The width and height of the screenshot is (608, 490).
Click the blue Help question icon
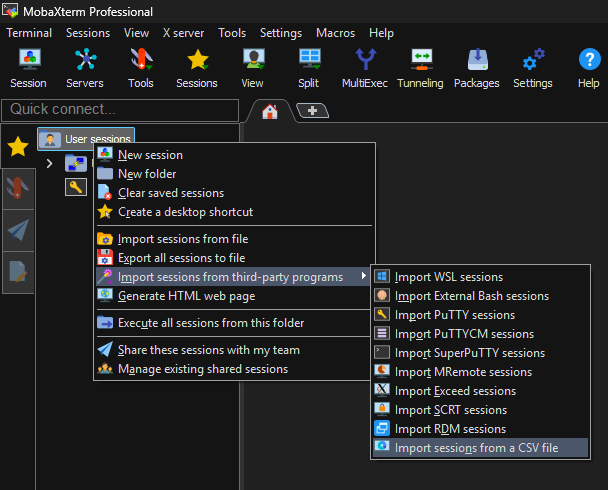[589, 59]
